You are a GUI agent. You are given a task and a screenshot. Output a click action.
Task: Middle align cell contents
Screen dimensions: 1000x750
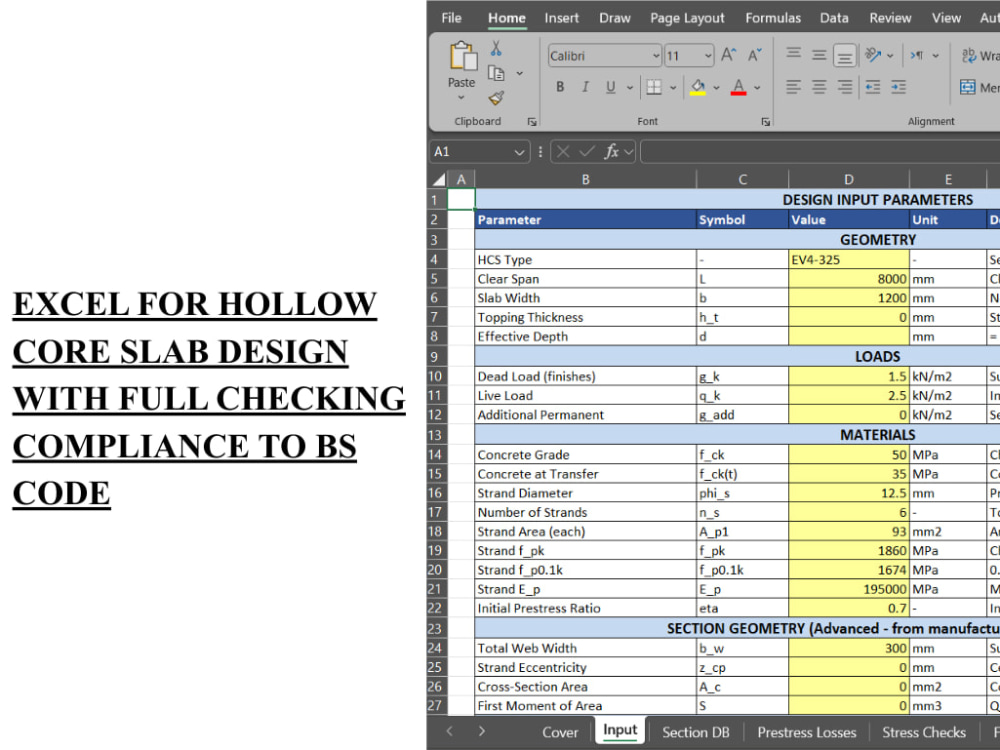click(819, 55)
